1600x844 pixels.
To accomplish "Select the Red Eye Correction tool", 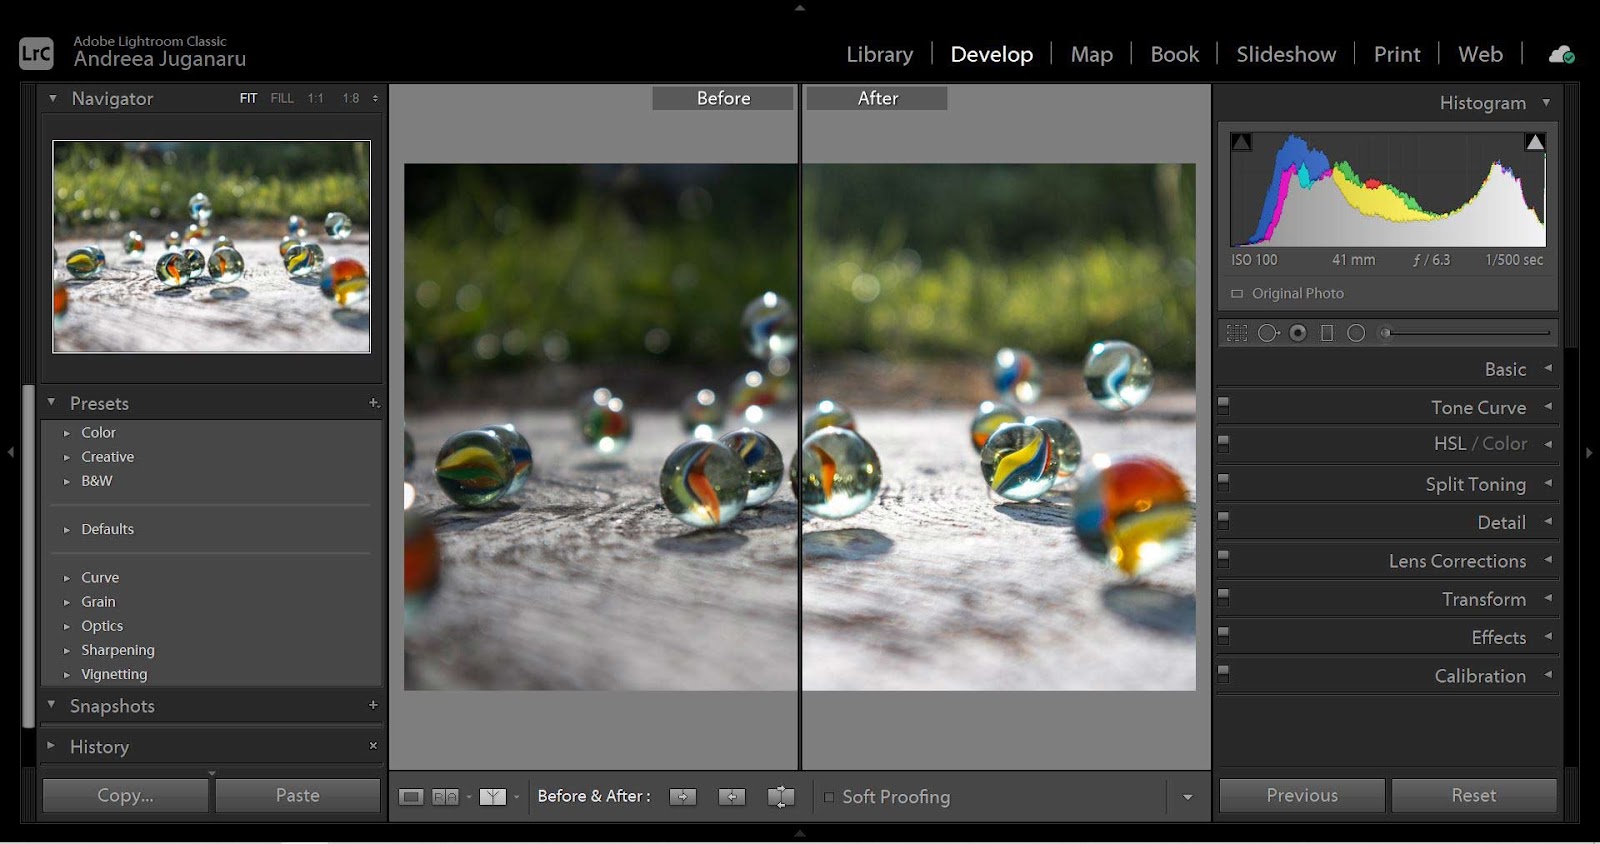I will [1298, 333].
